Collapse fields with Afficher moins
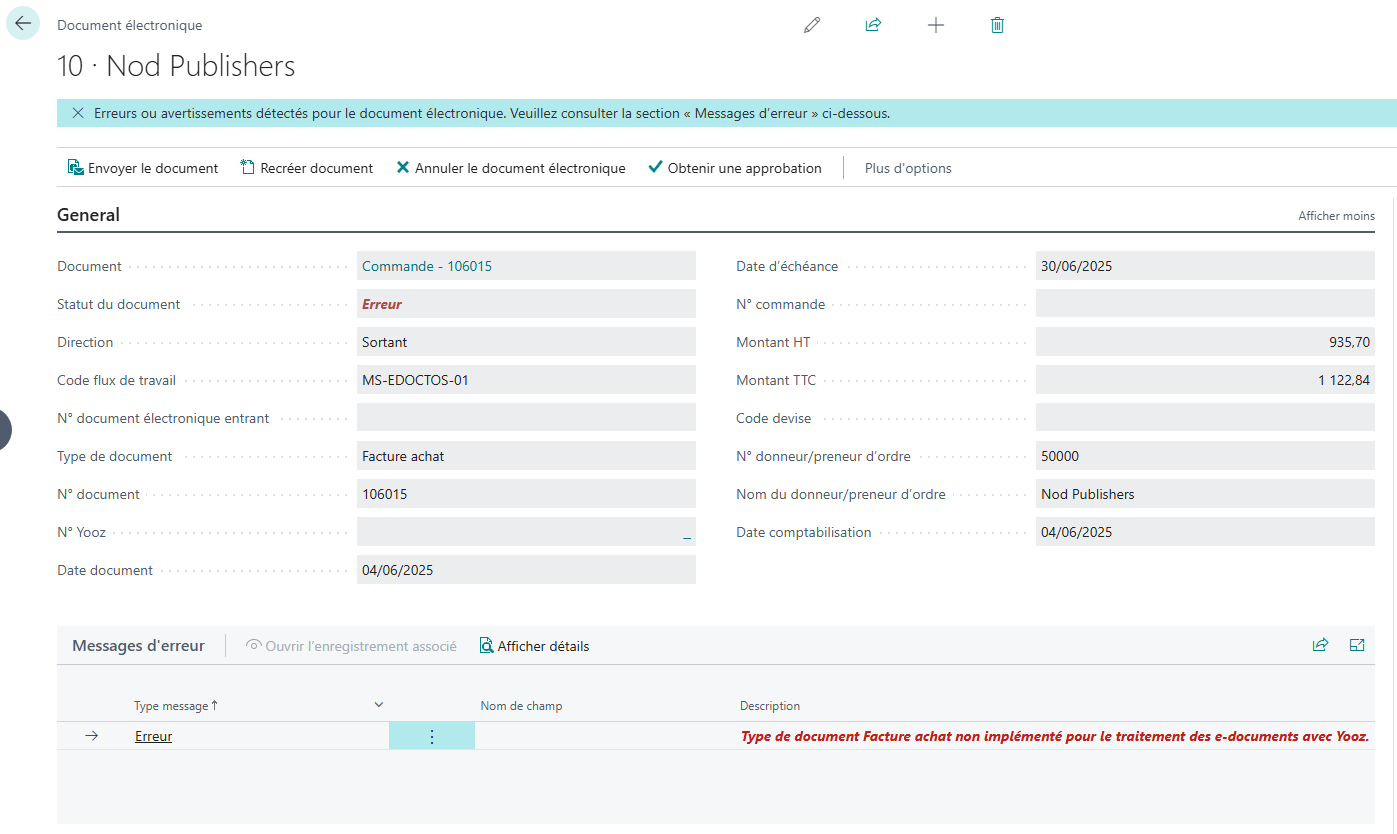 click(x=1336, y=216)
